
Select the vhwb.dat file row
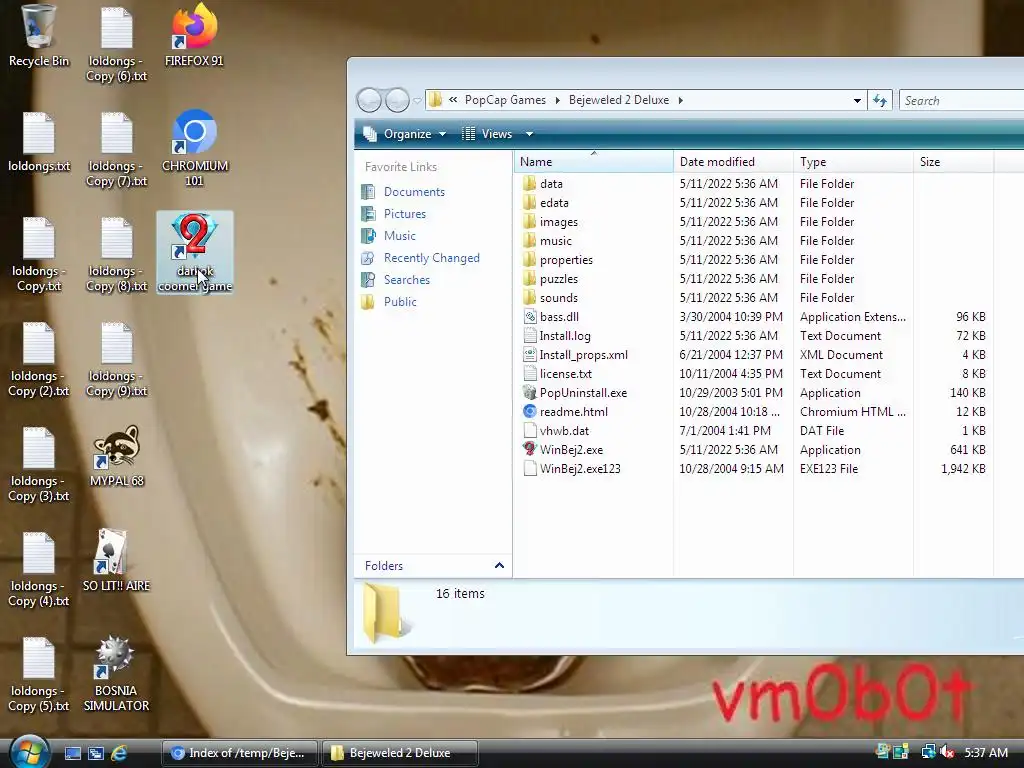pos(754,430)
